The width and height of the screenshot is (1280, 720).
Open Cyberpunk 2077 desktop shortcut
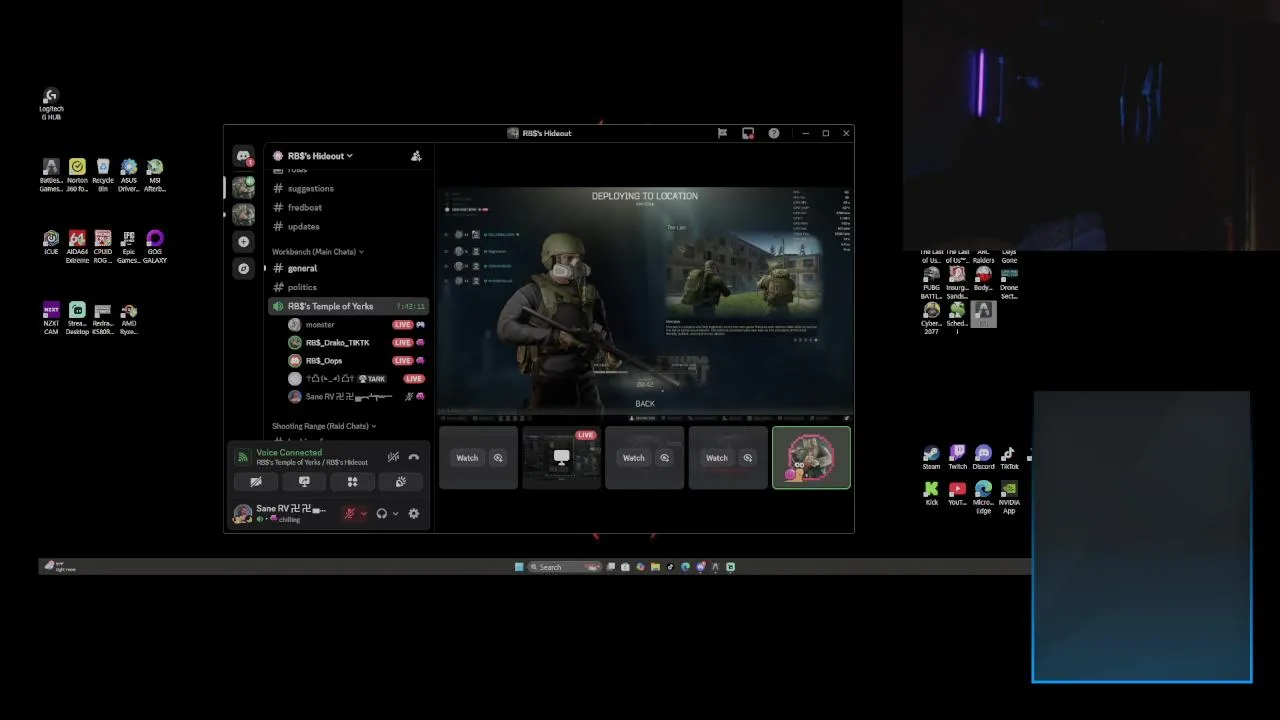click(931, 317)
